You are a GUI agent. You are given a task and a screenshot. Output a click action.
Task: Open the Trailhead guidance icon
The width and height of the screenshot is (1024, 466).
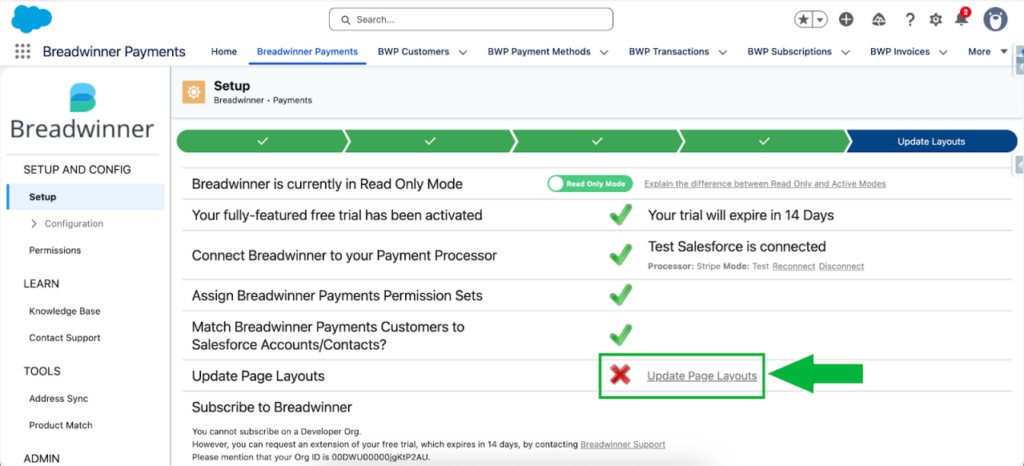click(x=879, y=20)
